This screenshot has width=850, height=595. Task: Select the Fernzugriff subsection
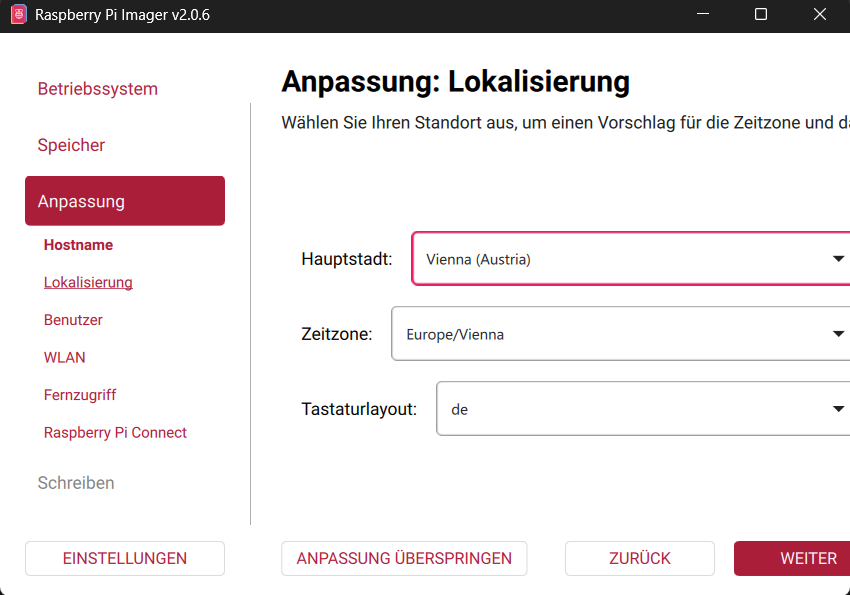pyautogui.click(x=79, y=394)
